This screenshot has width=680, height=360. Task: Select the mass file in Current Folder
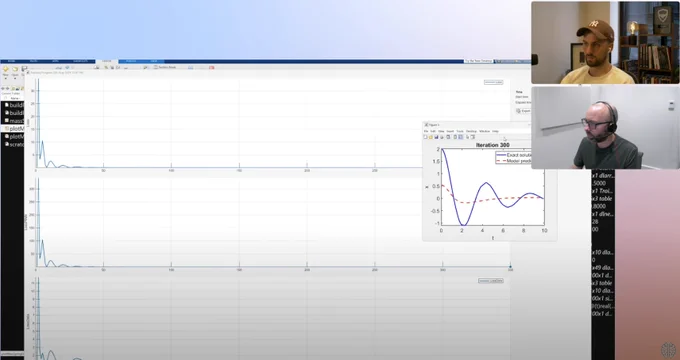13,121
